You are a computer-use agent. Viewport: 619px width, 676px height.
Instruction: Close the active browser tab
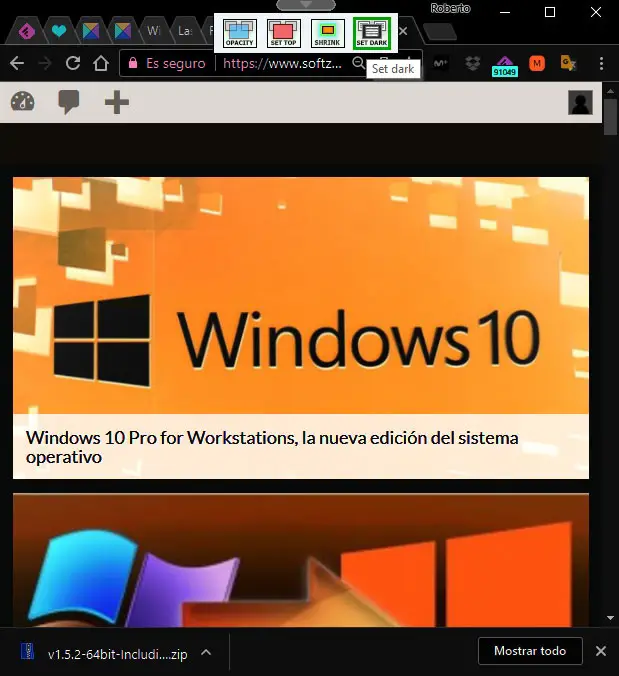coord(403,31)
